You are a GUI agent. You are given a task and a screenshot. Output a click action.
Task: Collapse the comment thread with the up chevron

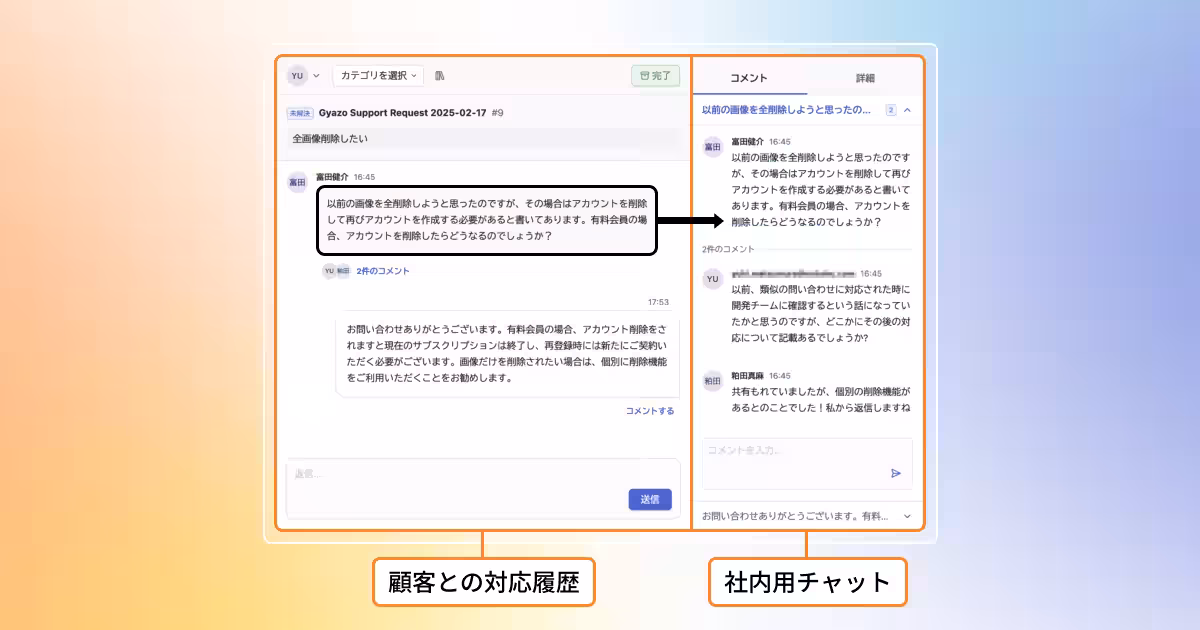[x=907, y=110]
